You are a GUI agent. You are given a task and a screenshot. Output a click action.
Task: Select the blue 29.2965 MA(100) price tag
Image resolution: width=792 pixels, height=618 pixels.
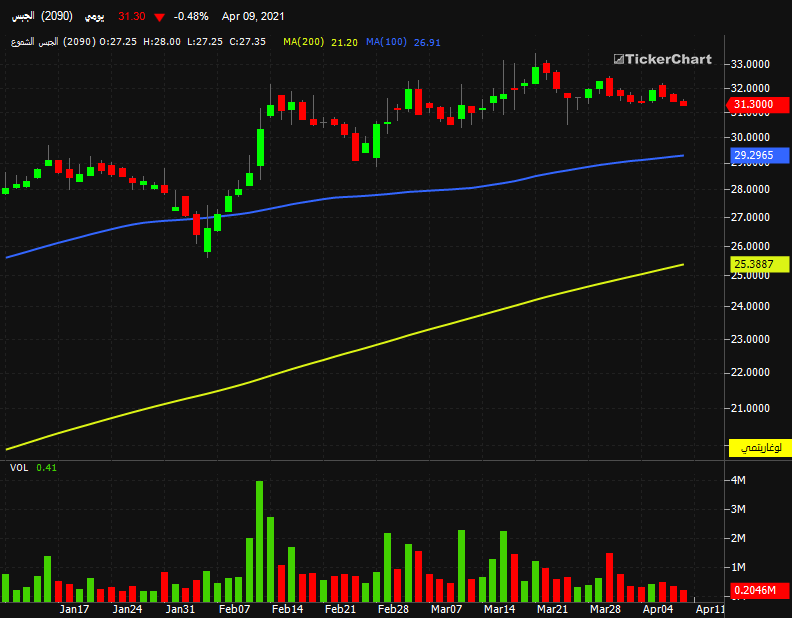[760, 156]
